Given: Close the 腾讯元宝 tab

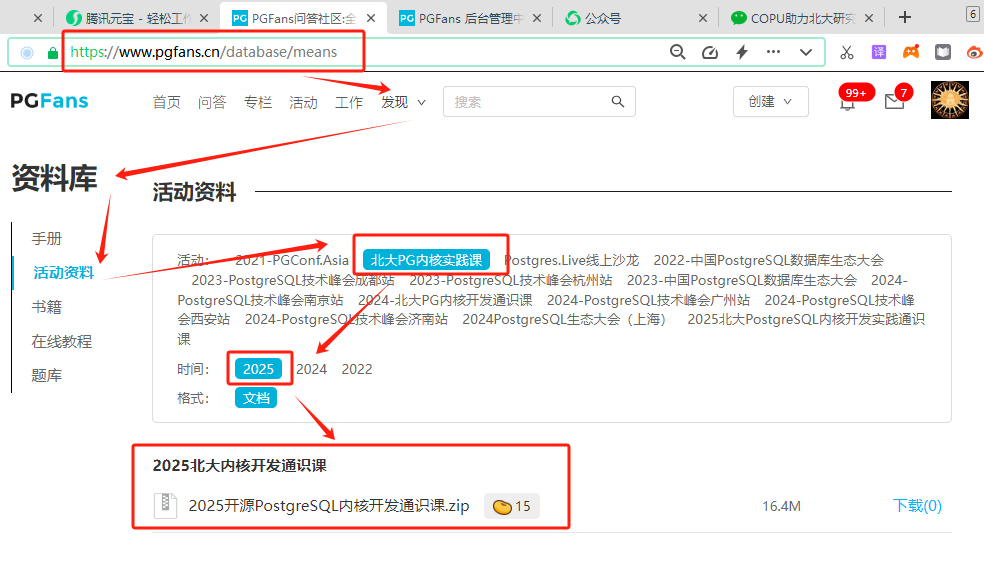Looking at the screenshot, I should pyautogui.click(x=204, y=19).
